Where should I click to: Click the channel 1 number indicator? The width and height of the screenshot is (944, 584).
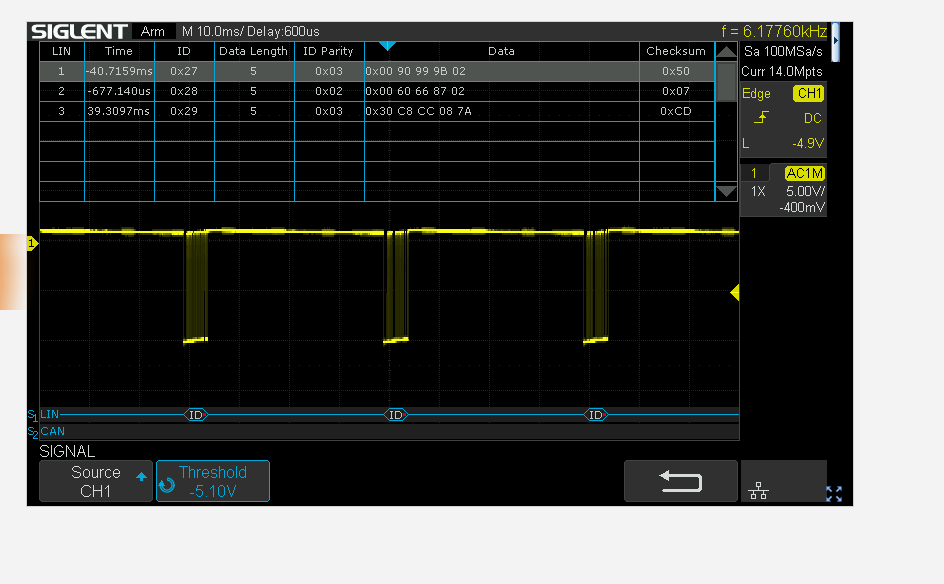click(x=754, y=173)
